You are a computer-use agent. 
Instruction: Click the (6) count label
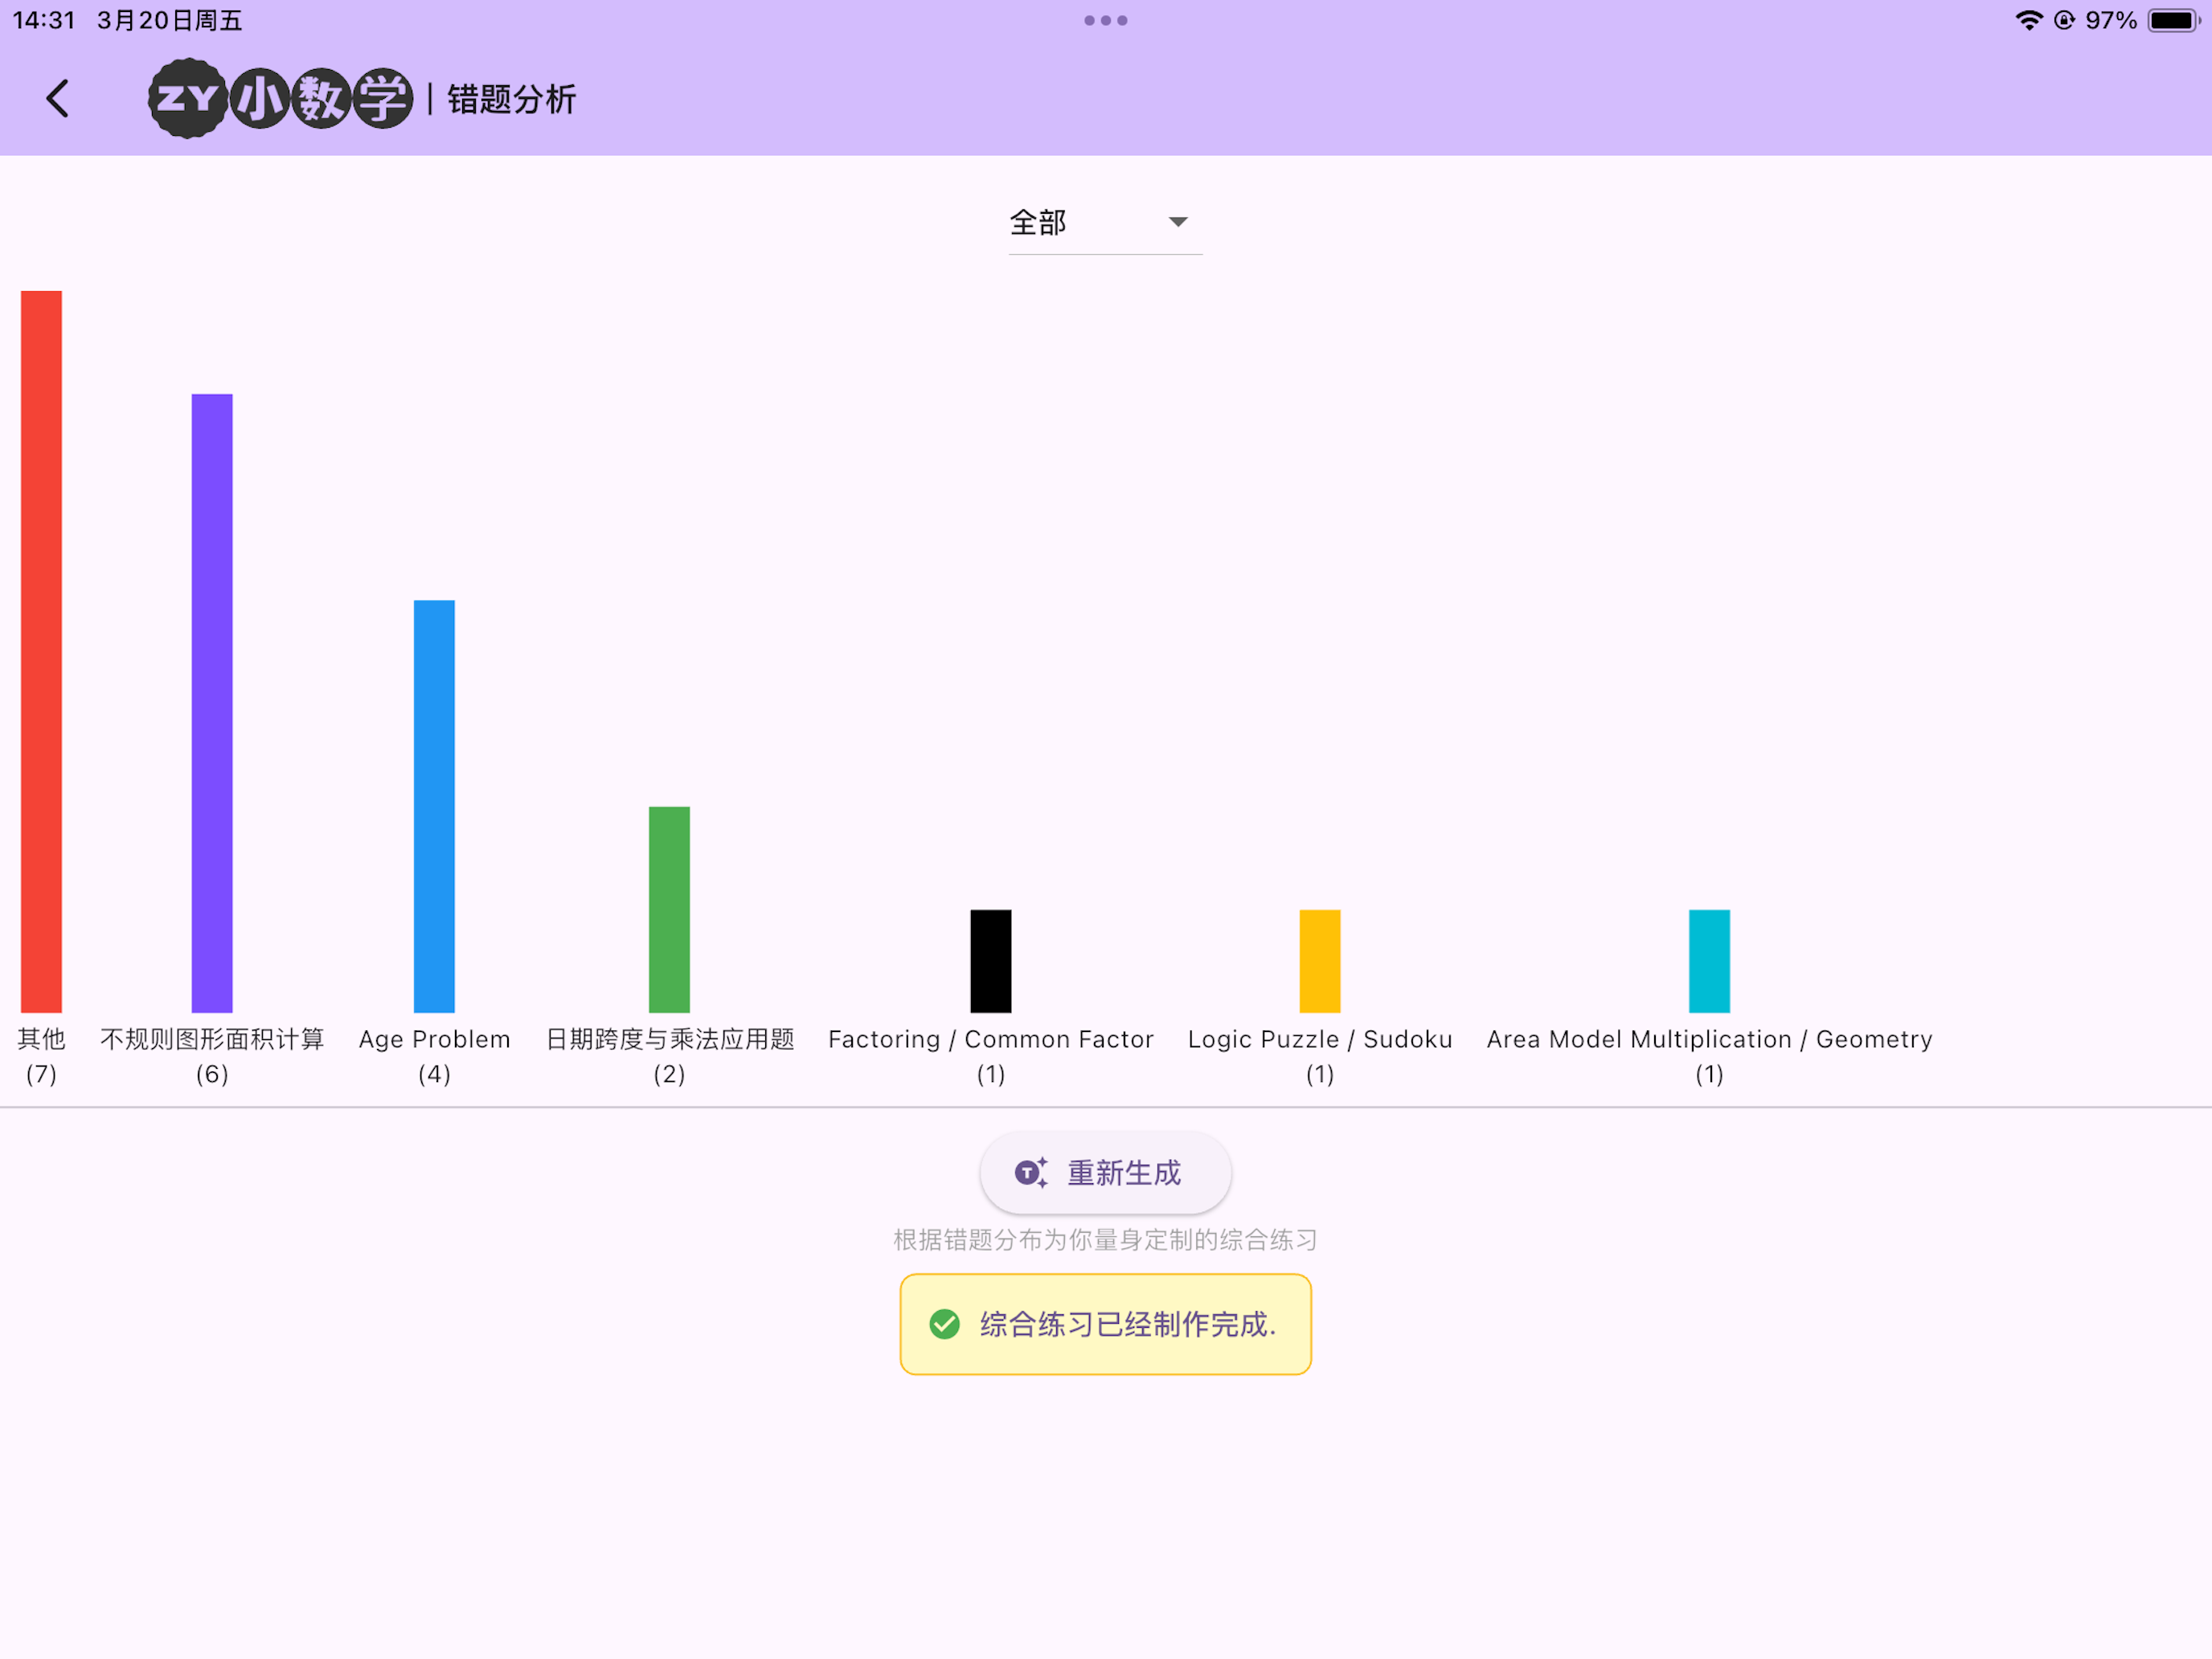212,1074
